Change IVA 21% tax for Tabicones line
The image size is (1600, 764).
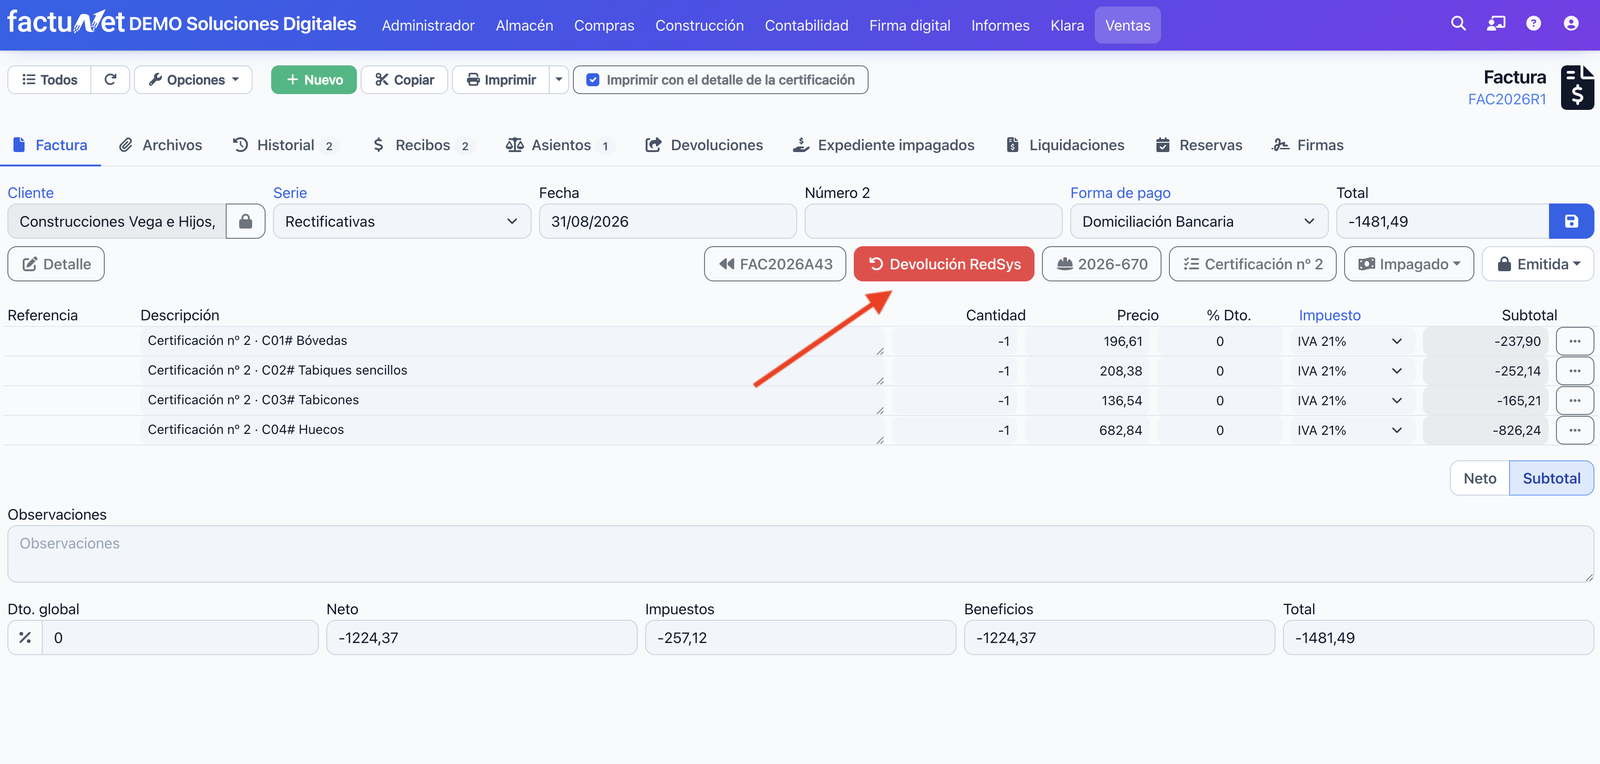click(1349, 401)
